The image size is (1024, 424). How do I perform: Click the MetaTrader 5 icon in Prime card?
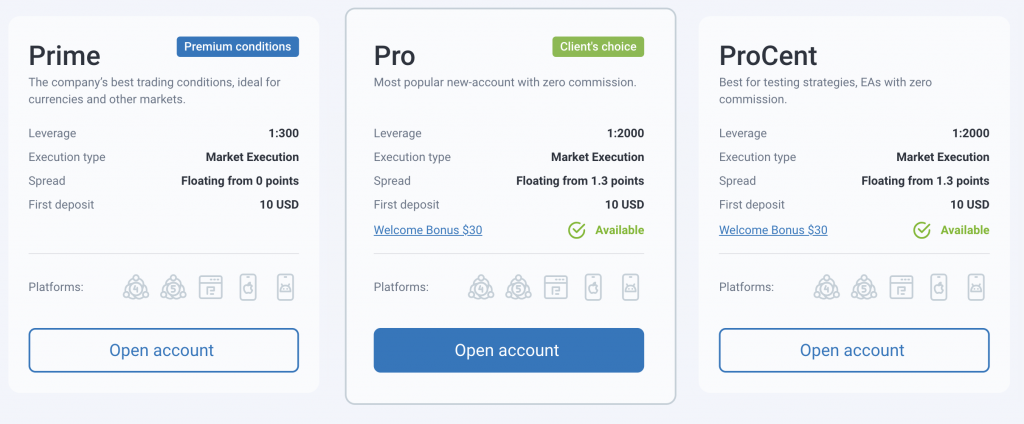tap(174, 287)
